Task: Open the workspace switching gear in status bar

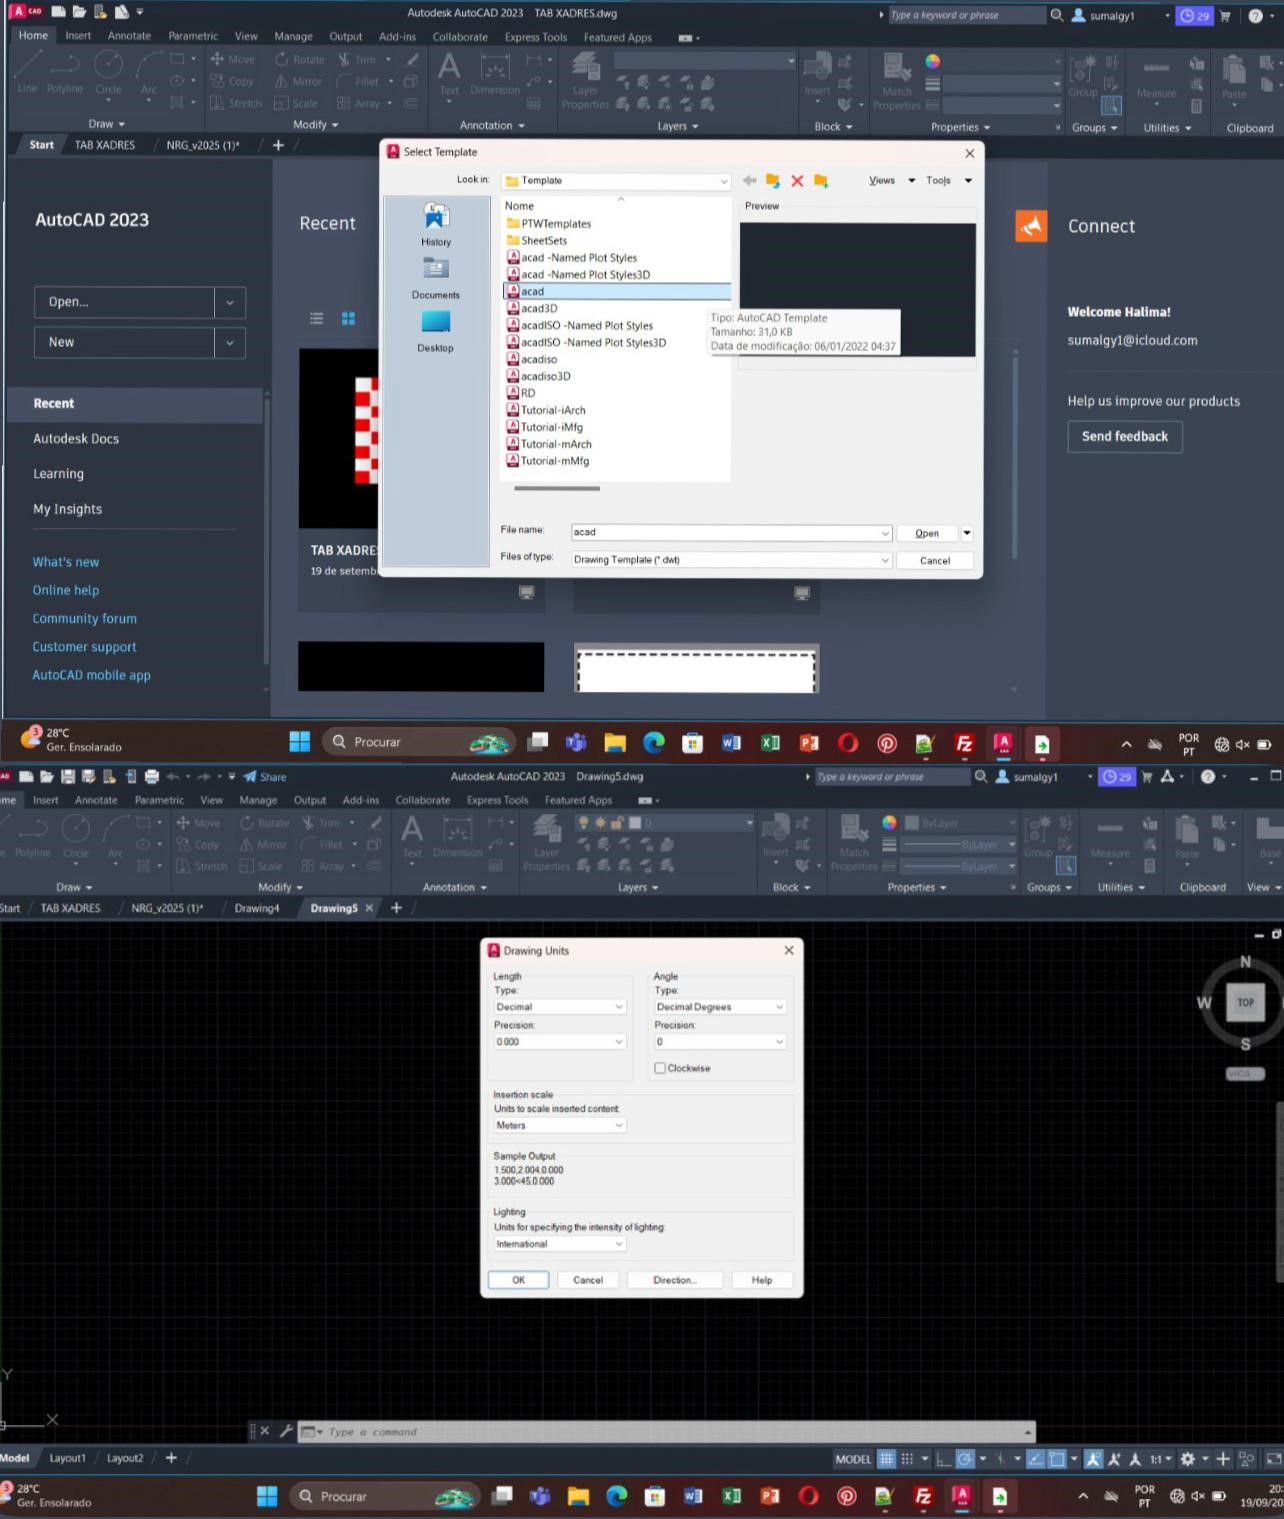Action: point(1188,1459)
